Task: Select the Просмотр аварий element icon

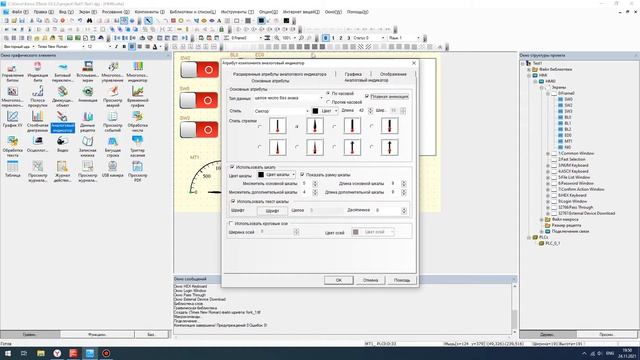Action: pyautogui.click(x=112, y=96)
